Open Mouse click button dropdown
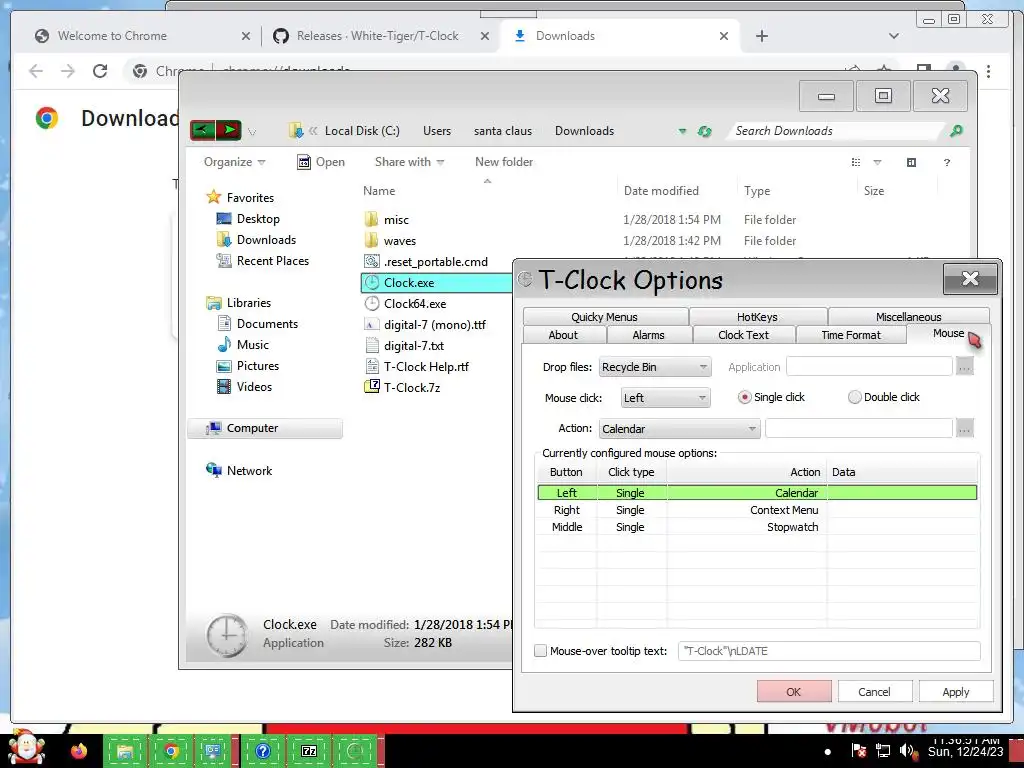The height and width of the screenshot is (768, 1024). click(x=665, y=398)
